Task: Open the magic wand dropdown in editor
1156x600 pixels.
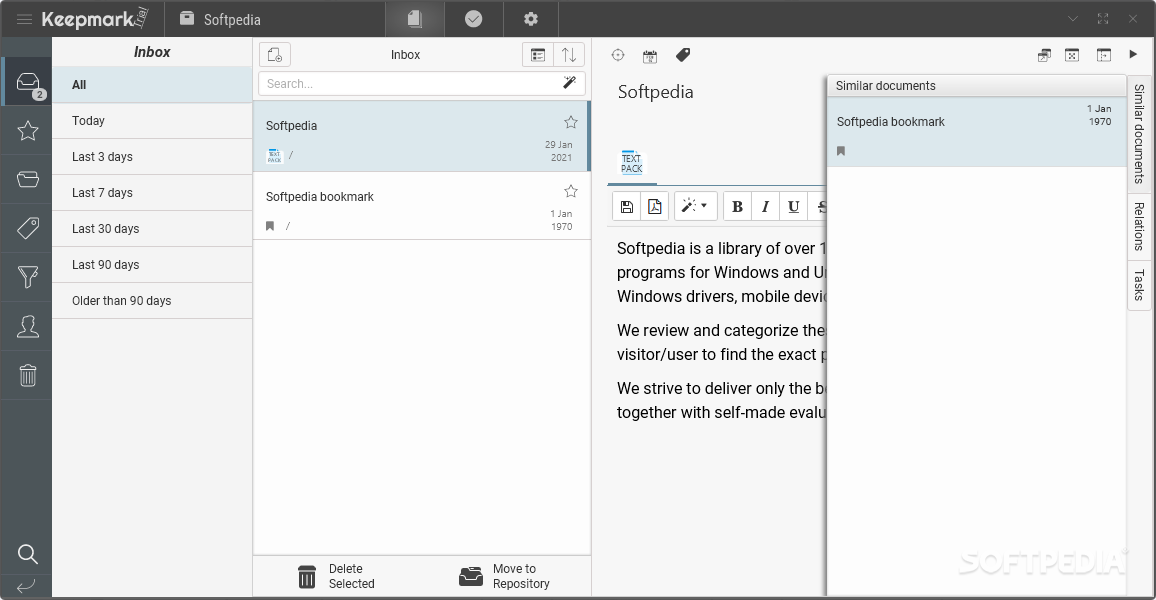Action: click(694, 206)
